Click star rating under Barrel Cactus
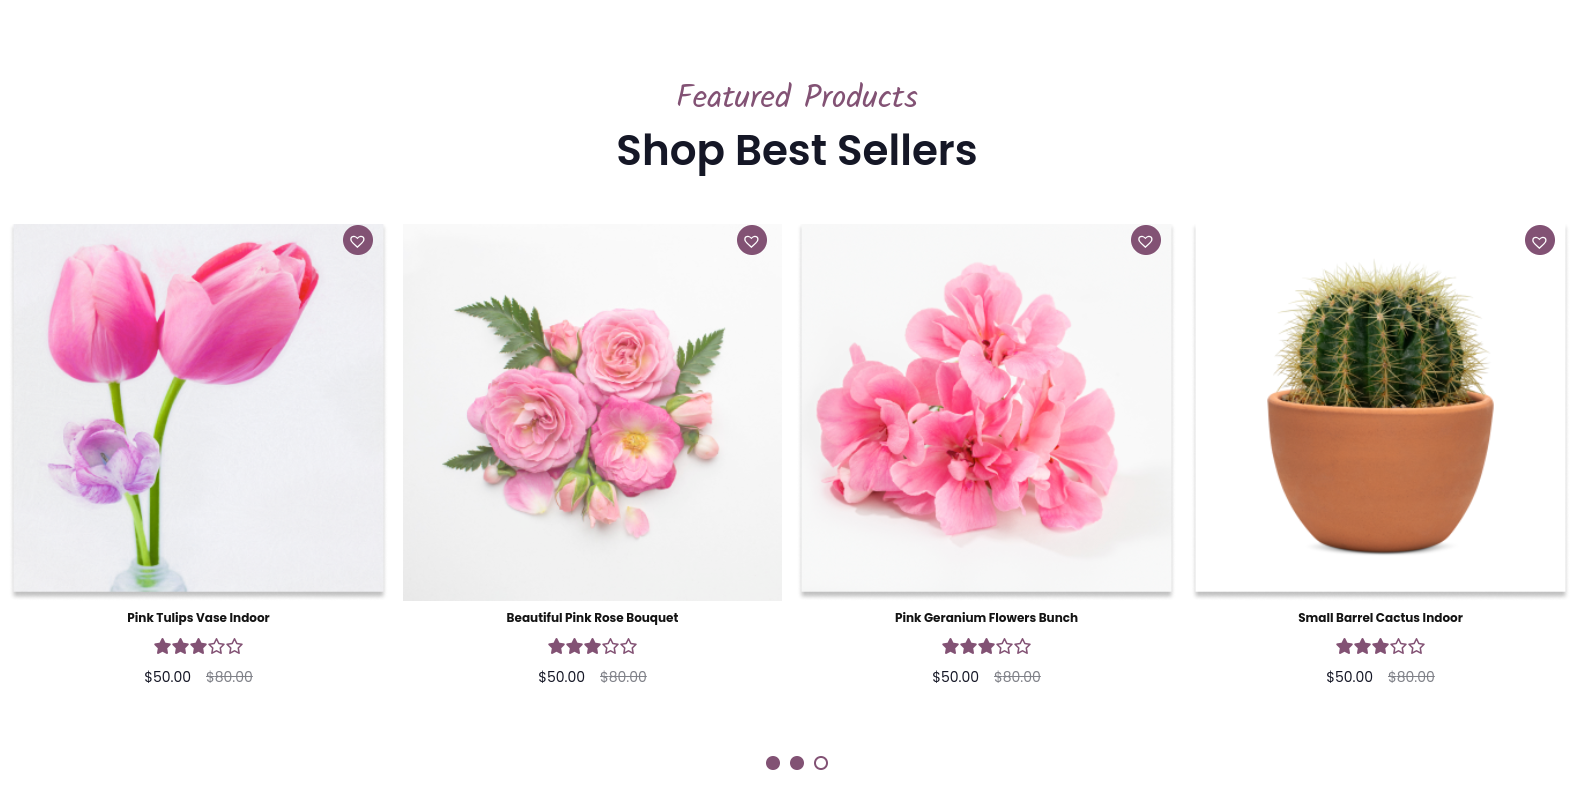1591x792 pixels. click(x=1380, y=647)
